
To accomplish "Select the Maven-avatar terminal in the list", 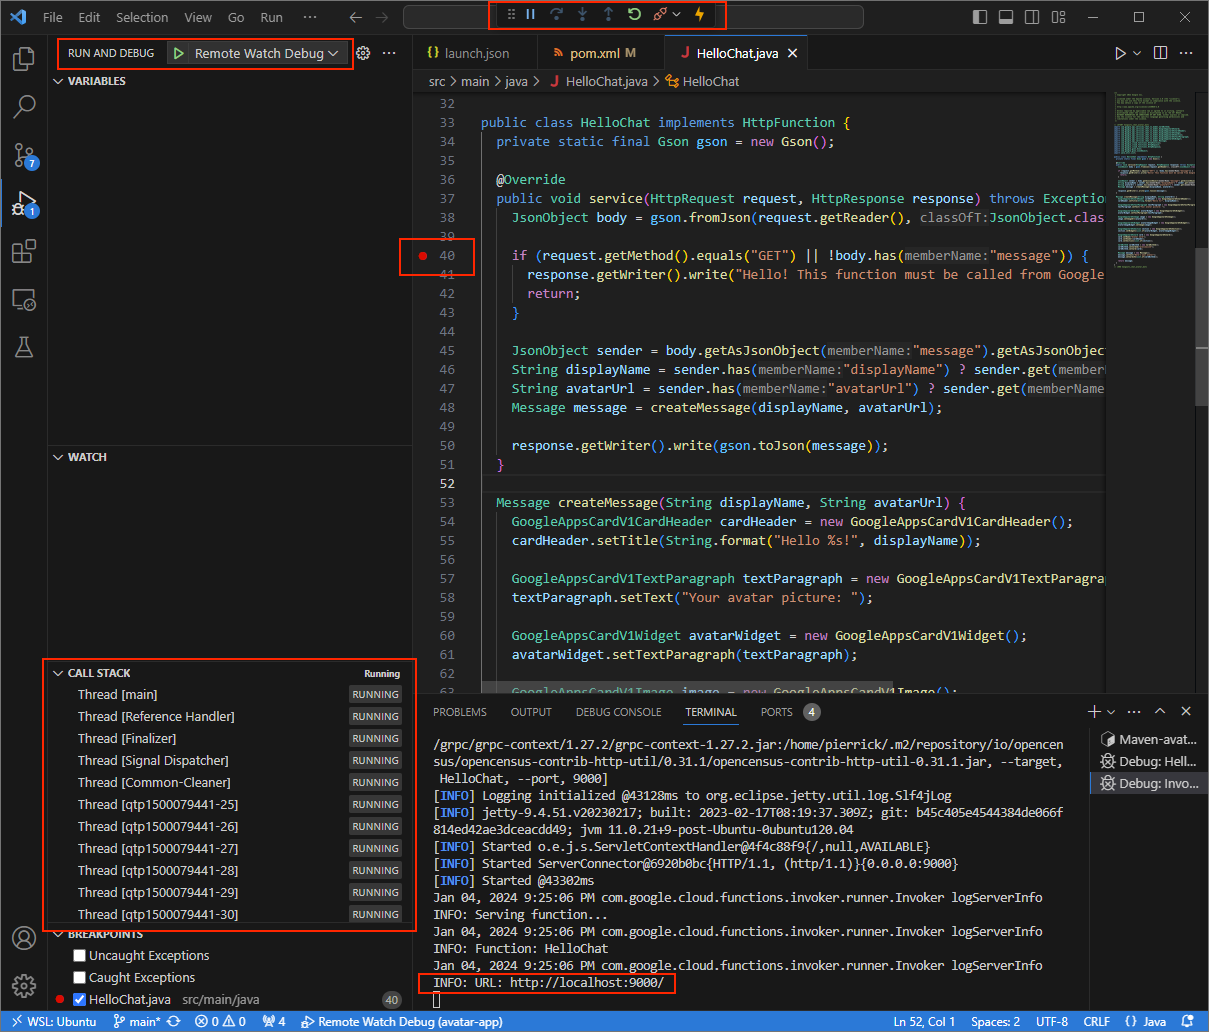I will 1147,738.
